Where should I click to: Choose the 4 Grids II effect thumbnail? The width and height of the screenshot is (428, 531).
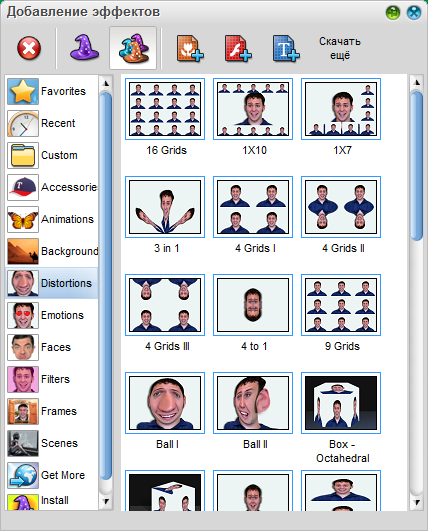[341, 207]
